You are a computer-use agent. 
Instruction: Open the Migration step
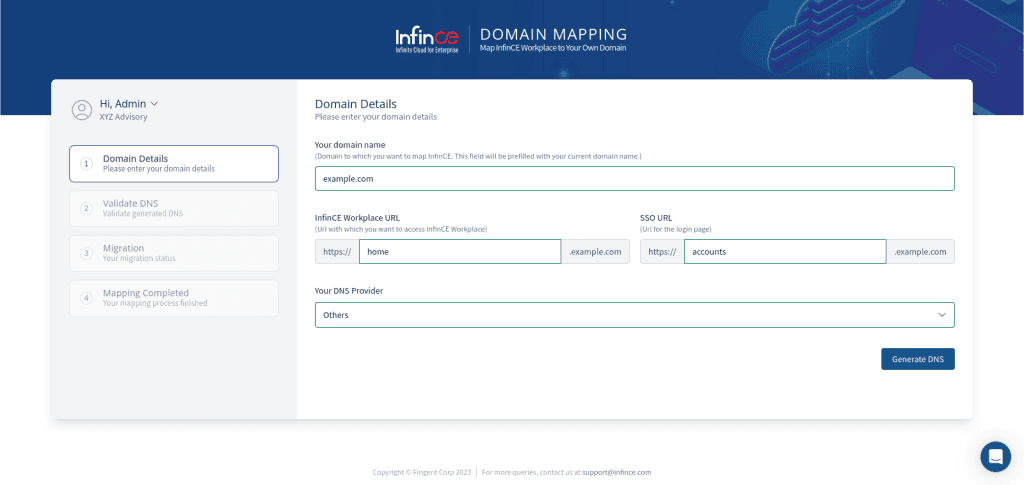point(174,253)
